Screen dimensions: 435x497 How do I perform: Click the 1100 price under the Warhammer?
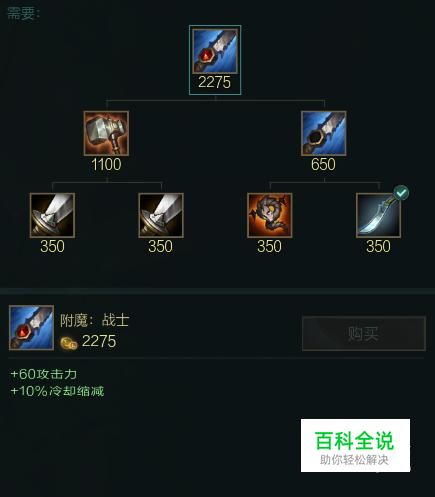(x=106, y=165)
